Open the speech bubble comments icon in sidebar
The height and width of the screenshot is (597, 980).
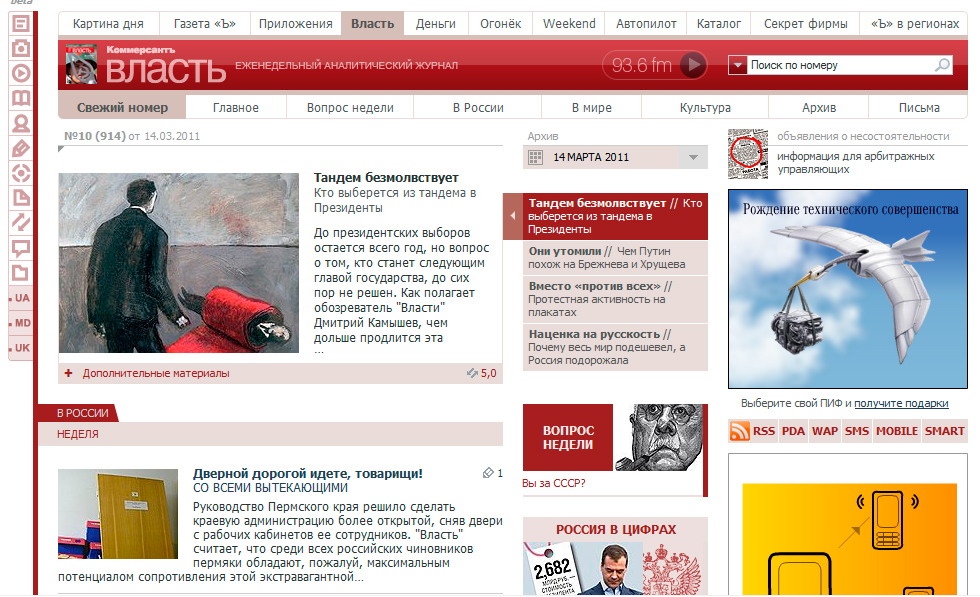[21, 248]
